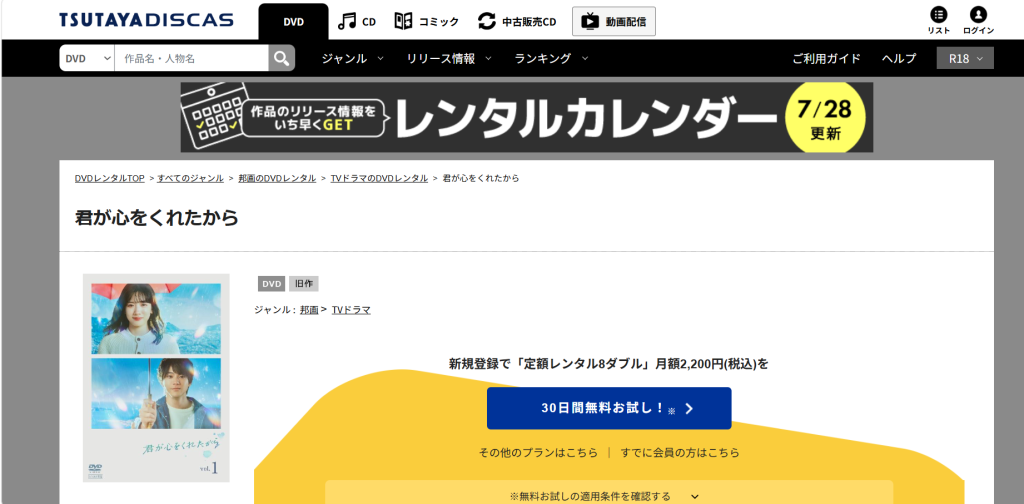
Task: Open the 中古販売CD tab label
Action: (x=529, y=22)
